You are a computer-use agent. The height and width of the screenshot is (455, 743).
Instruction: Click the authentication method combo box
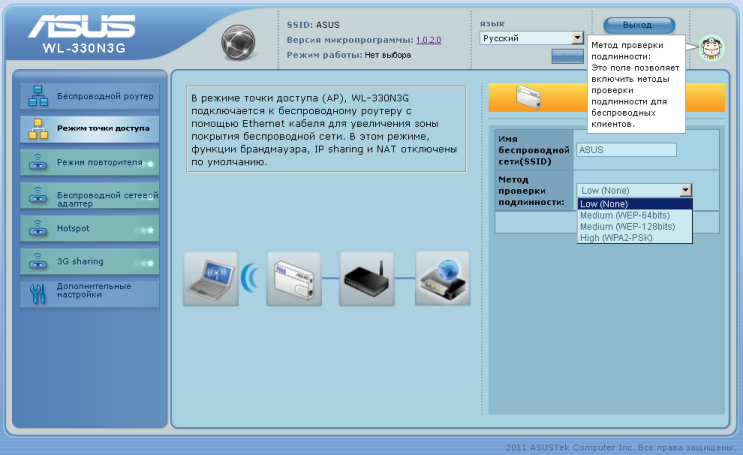(634, 191)
